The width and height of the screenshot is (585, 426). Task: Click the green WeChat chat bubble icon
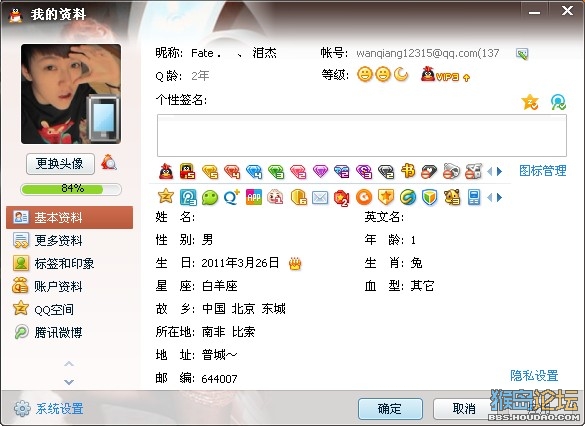pyautogui.click(x=210, y=197)
